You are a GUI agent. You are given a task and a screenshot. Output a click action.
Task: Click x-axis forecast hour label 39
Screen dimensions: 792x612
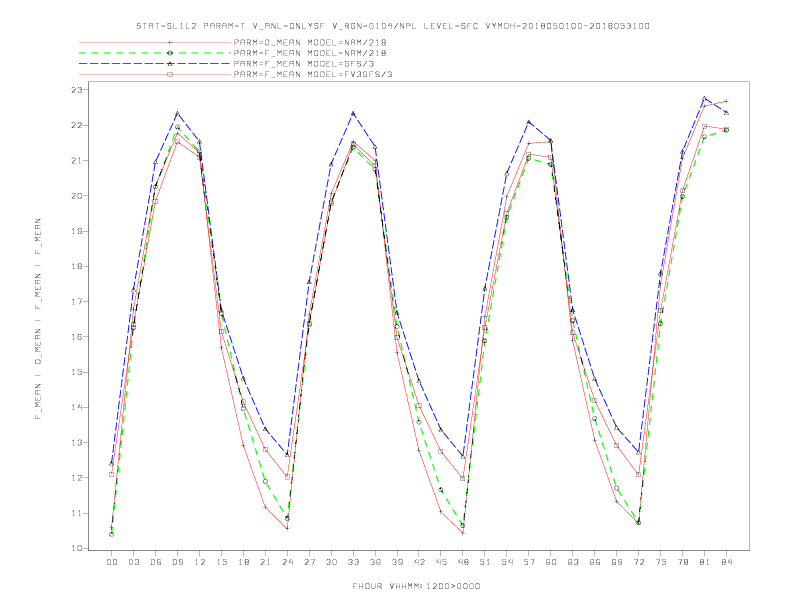397,562
